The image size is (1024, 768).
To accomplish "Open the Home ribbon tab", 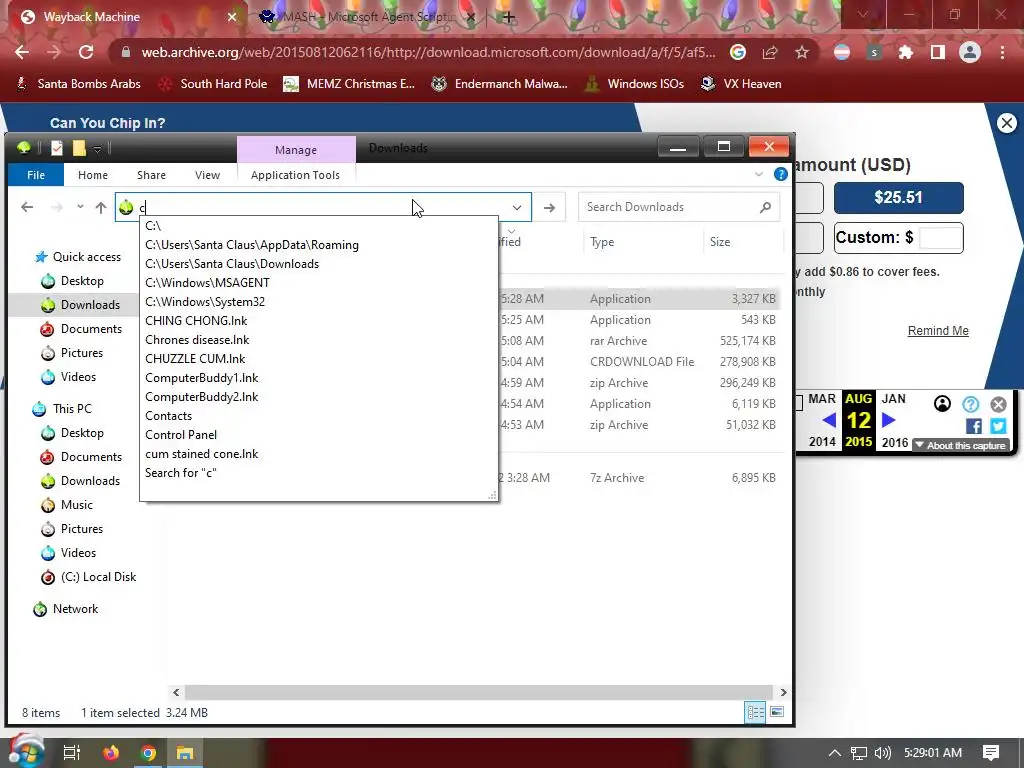I will click(93, 175).
